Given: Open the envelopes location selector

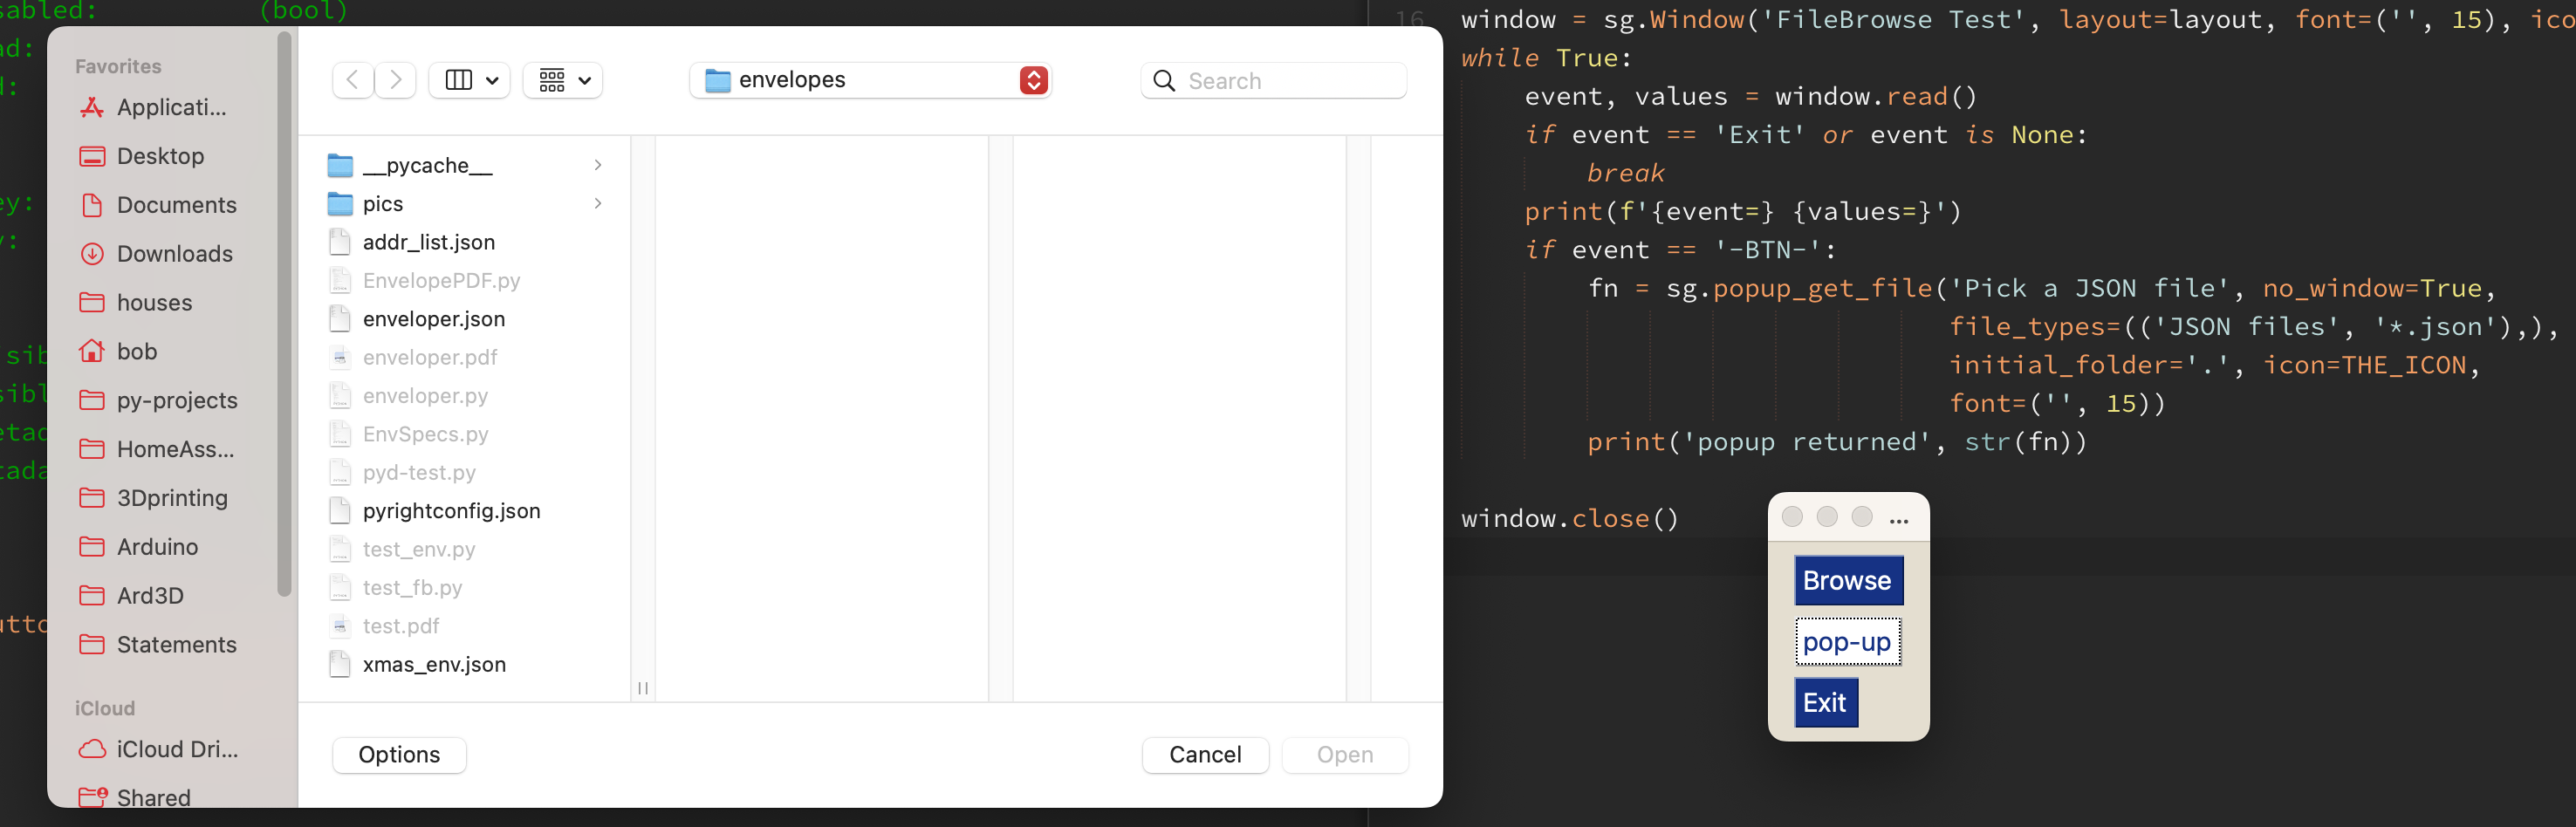Looking at the screenshot, I should [868, 80].
